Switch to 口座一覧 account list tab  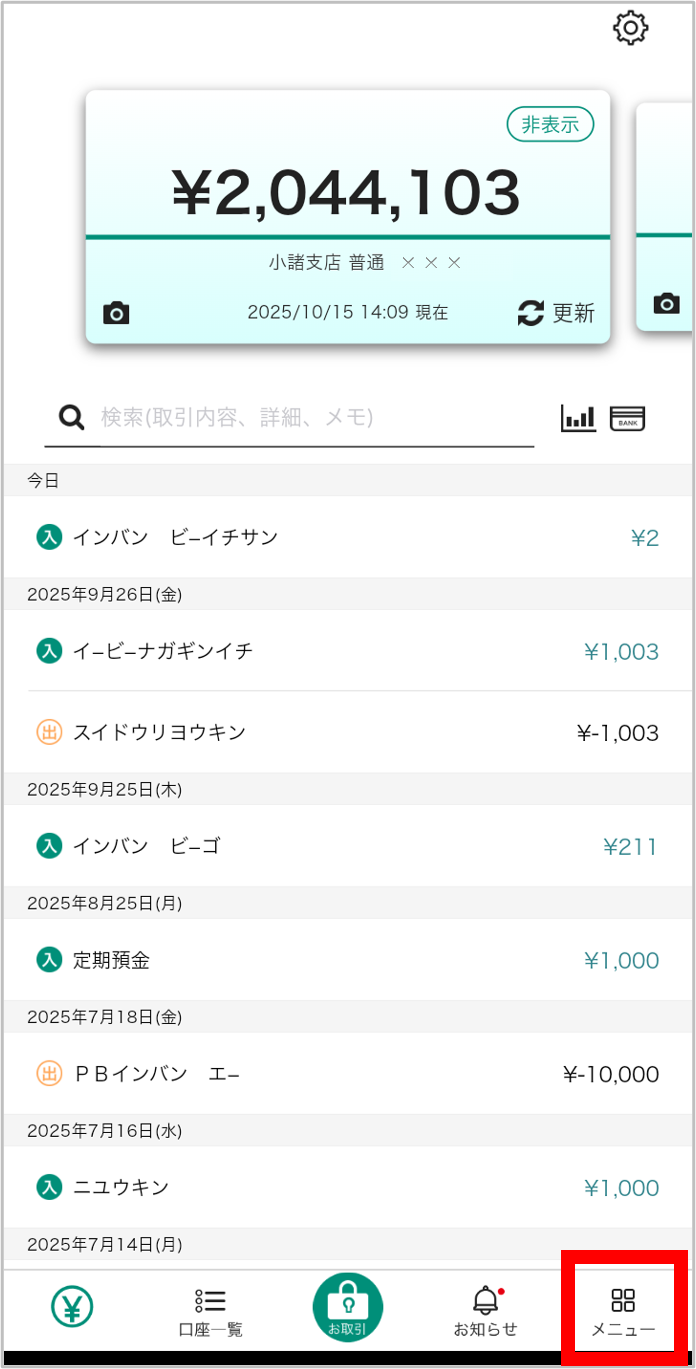(x=210, y=1311)
